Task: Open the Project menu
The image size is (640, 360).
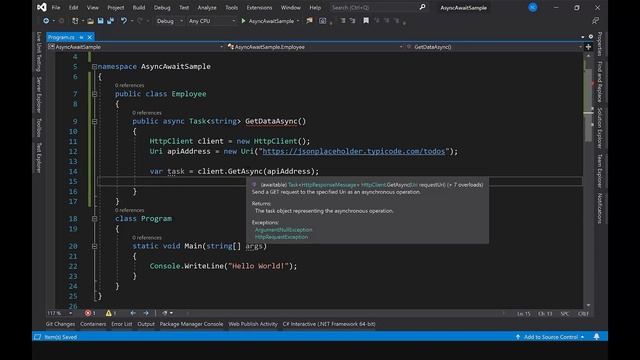Action: (x=116, y=7)
